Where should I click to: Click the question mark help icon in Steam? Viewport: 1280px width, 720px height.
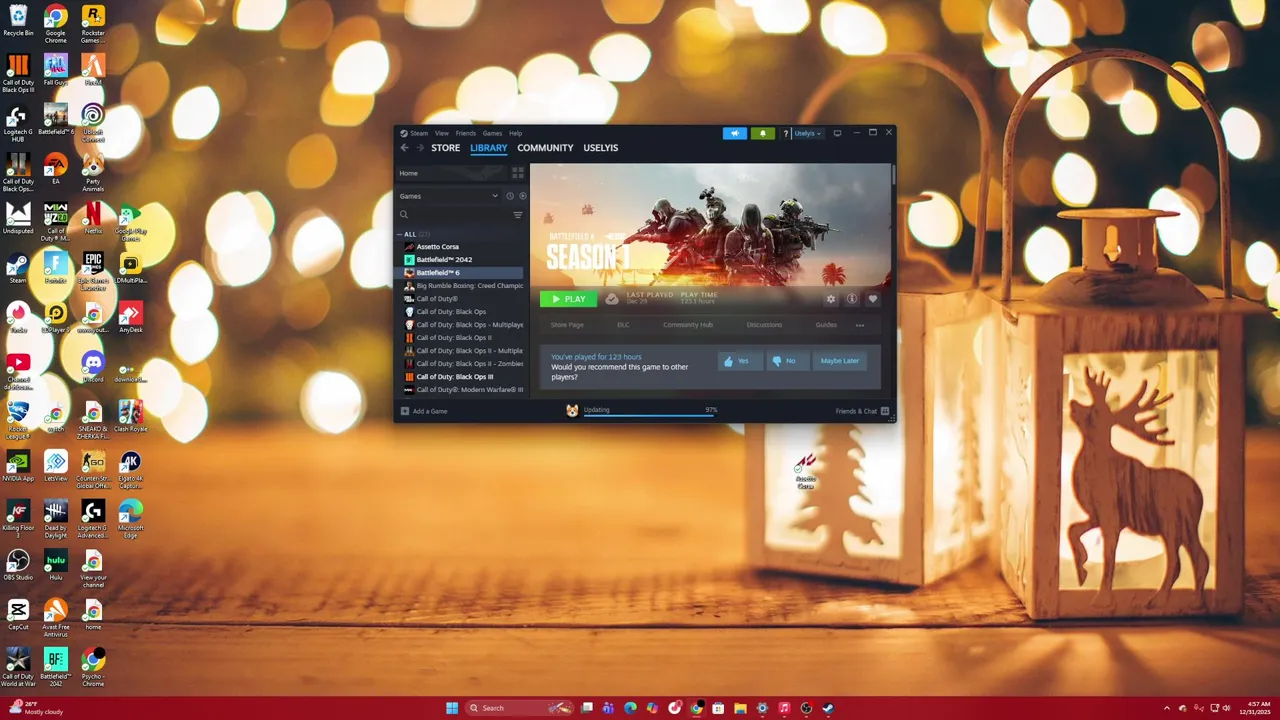pos(786,133)
